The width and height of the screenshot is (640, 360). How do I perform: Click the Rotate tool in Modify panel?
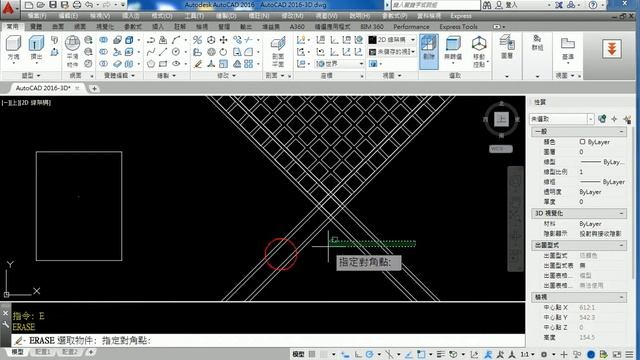[223, 52]
